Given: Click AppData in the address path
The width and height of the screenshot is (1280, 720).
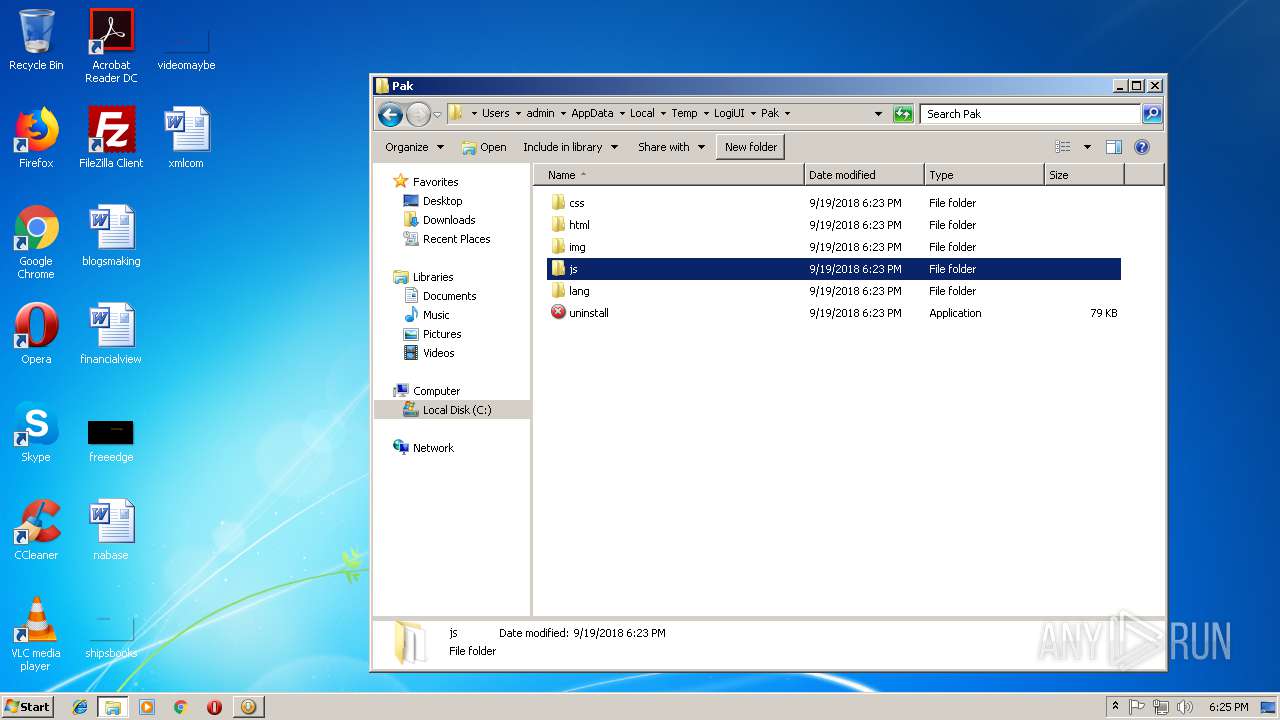Looking at the screenshot, I should (592, 113).
